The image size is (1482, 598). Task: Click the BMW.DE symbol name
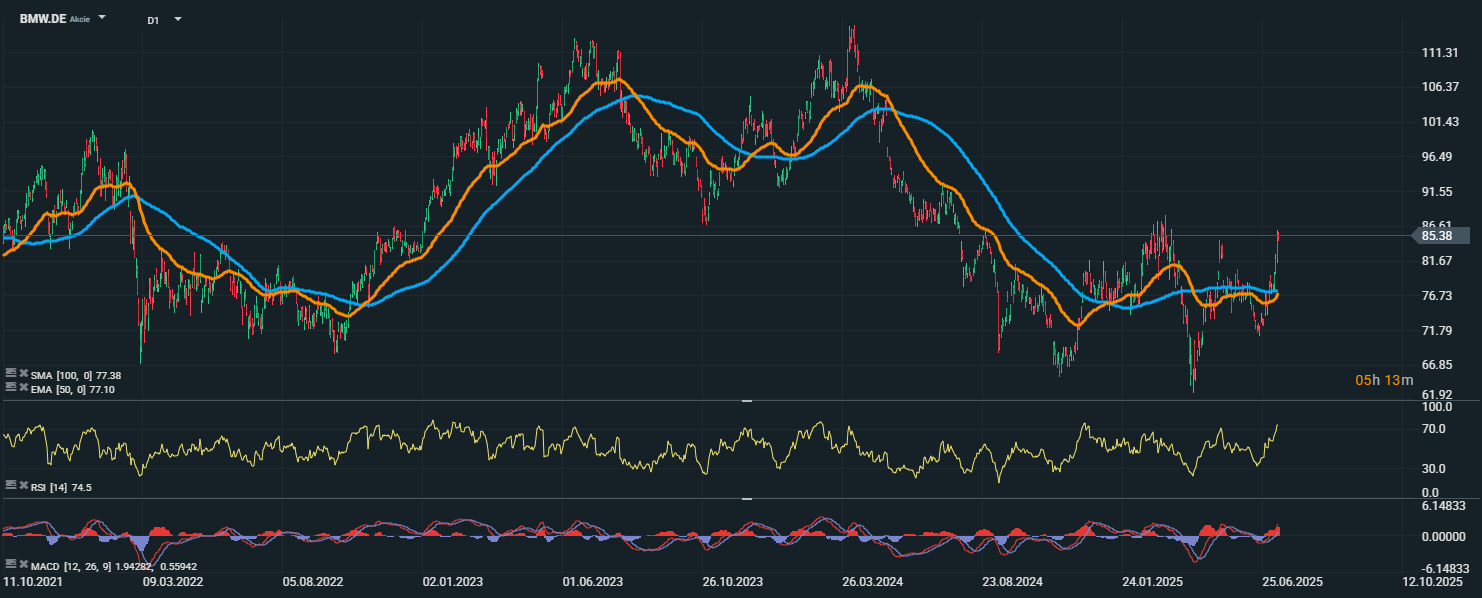(x=43, y=19)
